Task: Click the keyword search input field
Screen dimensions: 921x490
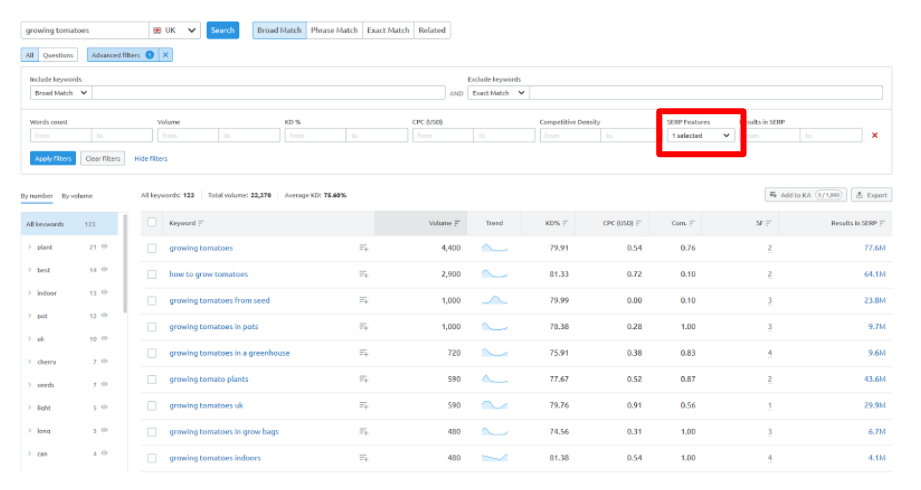Action: tap(85, 30)
